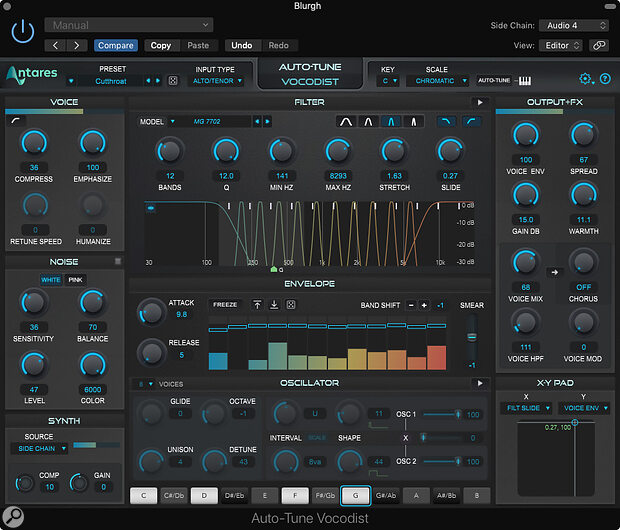
Task: Open the VOICE ENV Y-axis menu
Action: [584, 408]
